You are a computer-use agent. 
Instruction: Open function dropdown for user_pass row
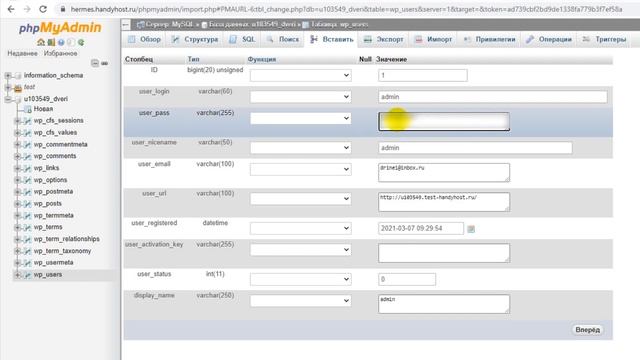click(300, 118)
